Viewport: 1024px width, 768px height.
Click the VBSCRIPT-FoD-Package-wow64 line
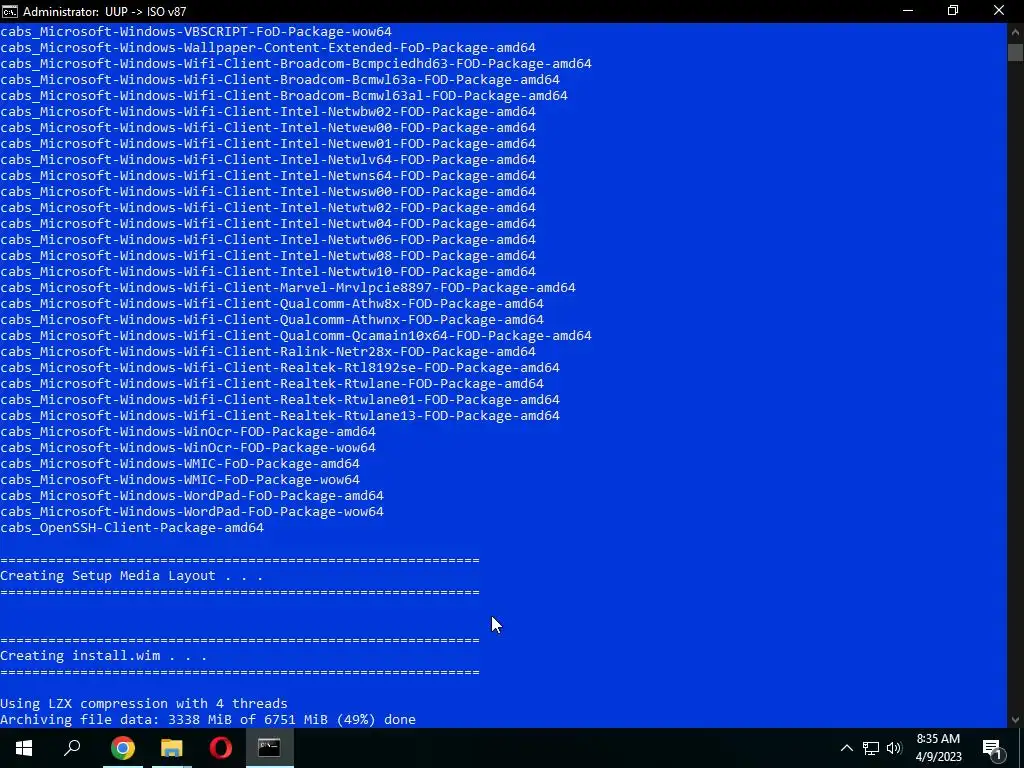[196, 32]
